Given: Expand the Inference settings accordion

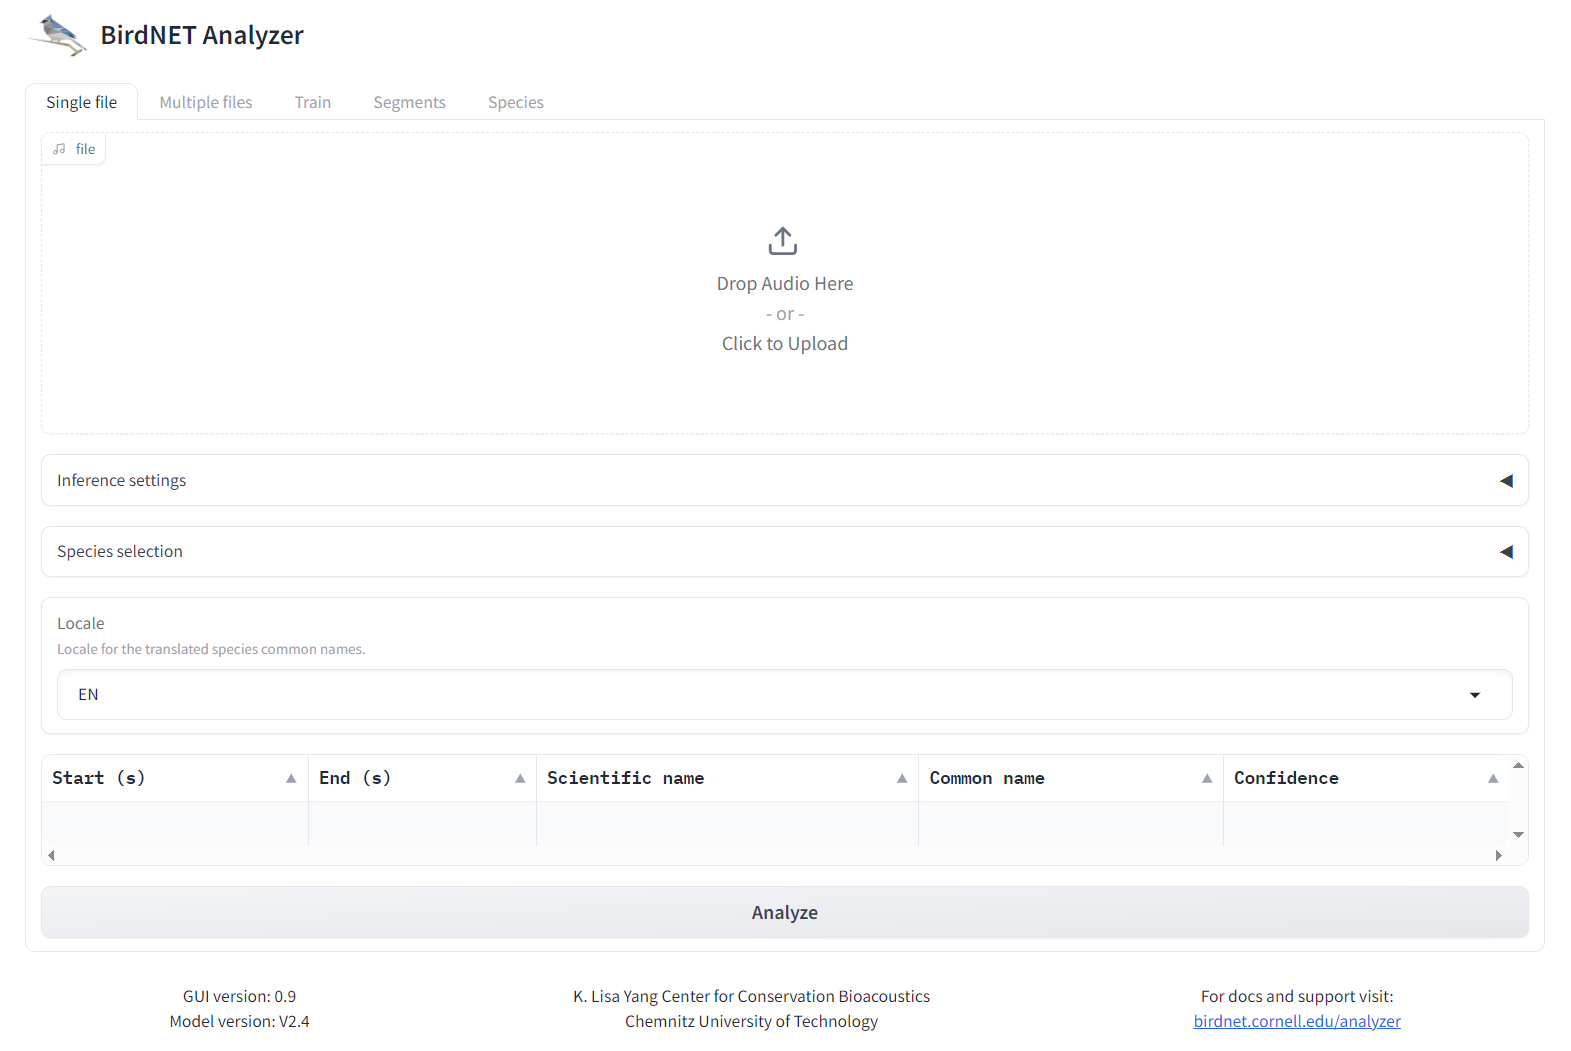Looking at the screenshot, I should tap(785, 481).
